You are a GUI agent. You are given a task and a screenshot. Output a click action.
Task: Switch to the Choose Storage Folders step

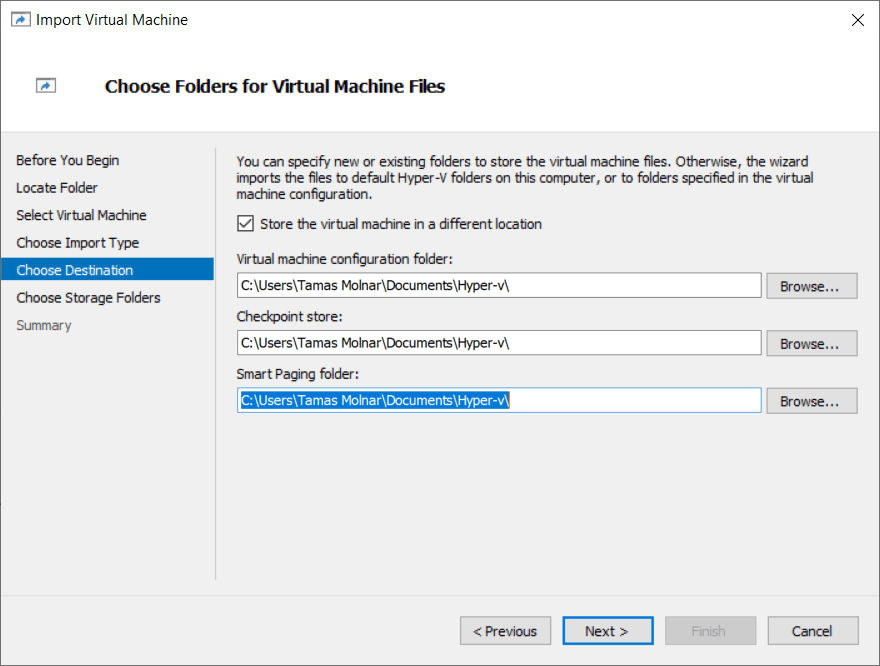coord(88,298)
